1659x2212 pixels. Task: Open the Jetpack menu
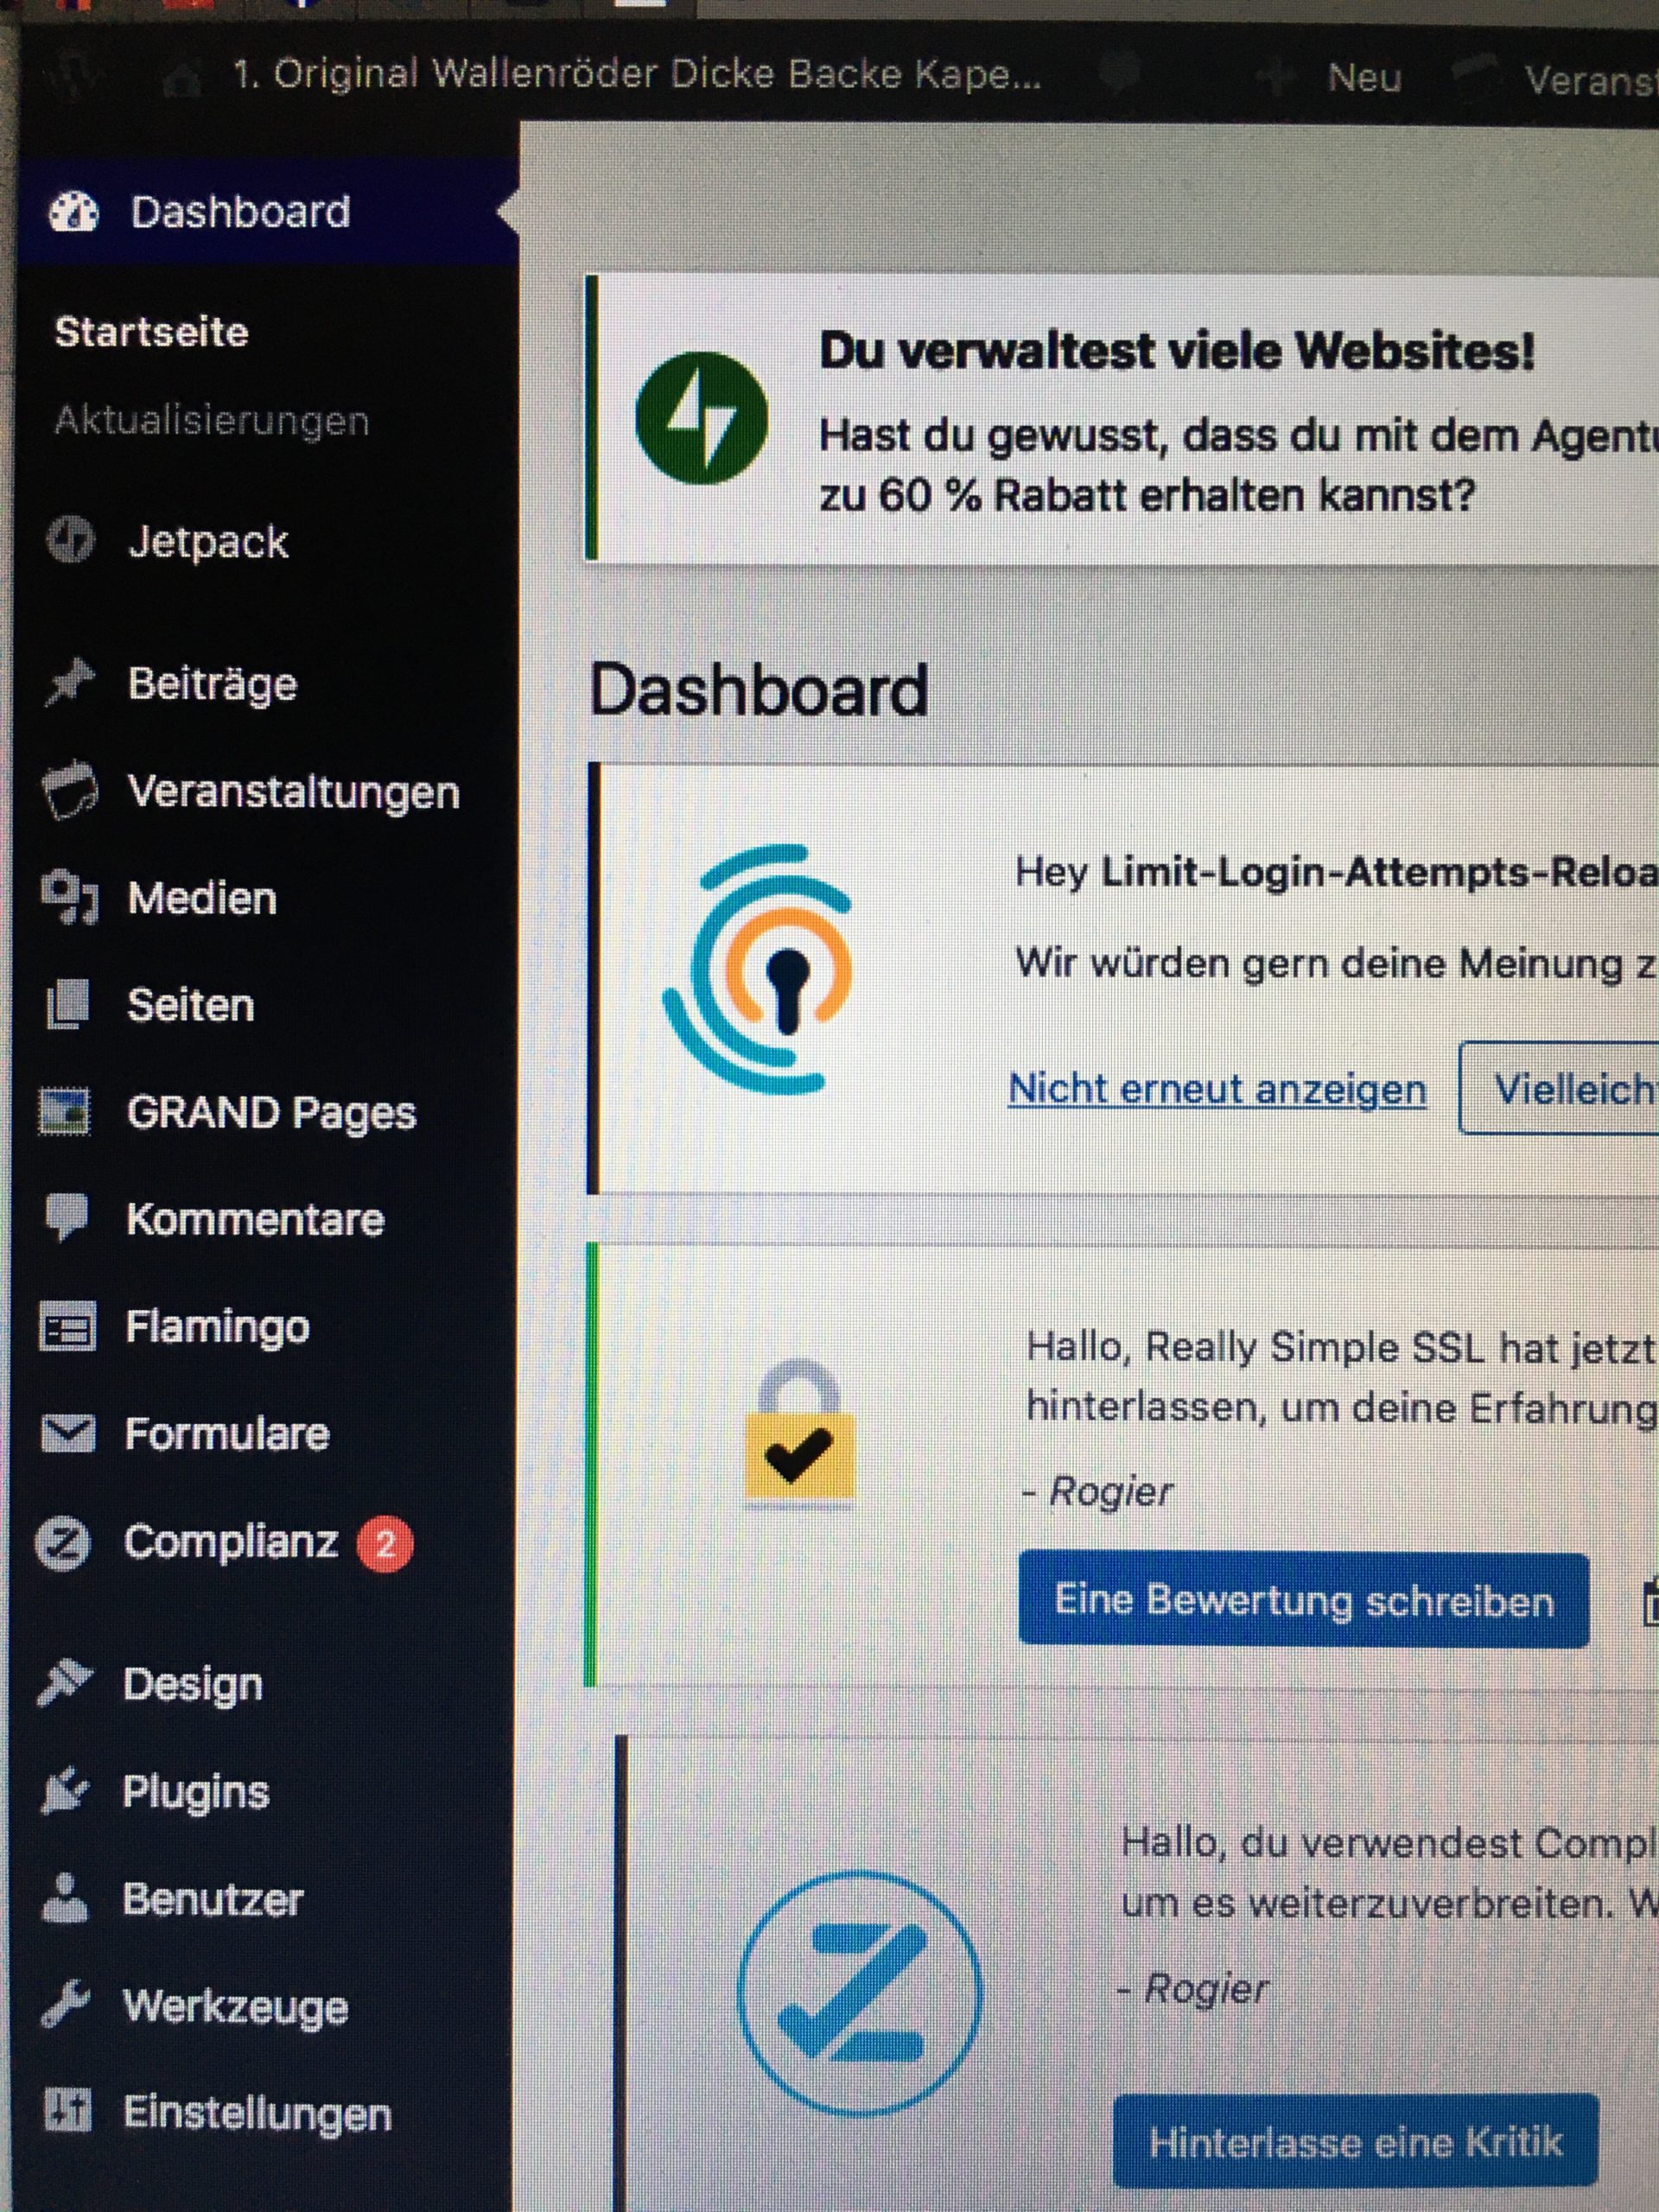click(x=208, y=542)
